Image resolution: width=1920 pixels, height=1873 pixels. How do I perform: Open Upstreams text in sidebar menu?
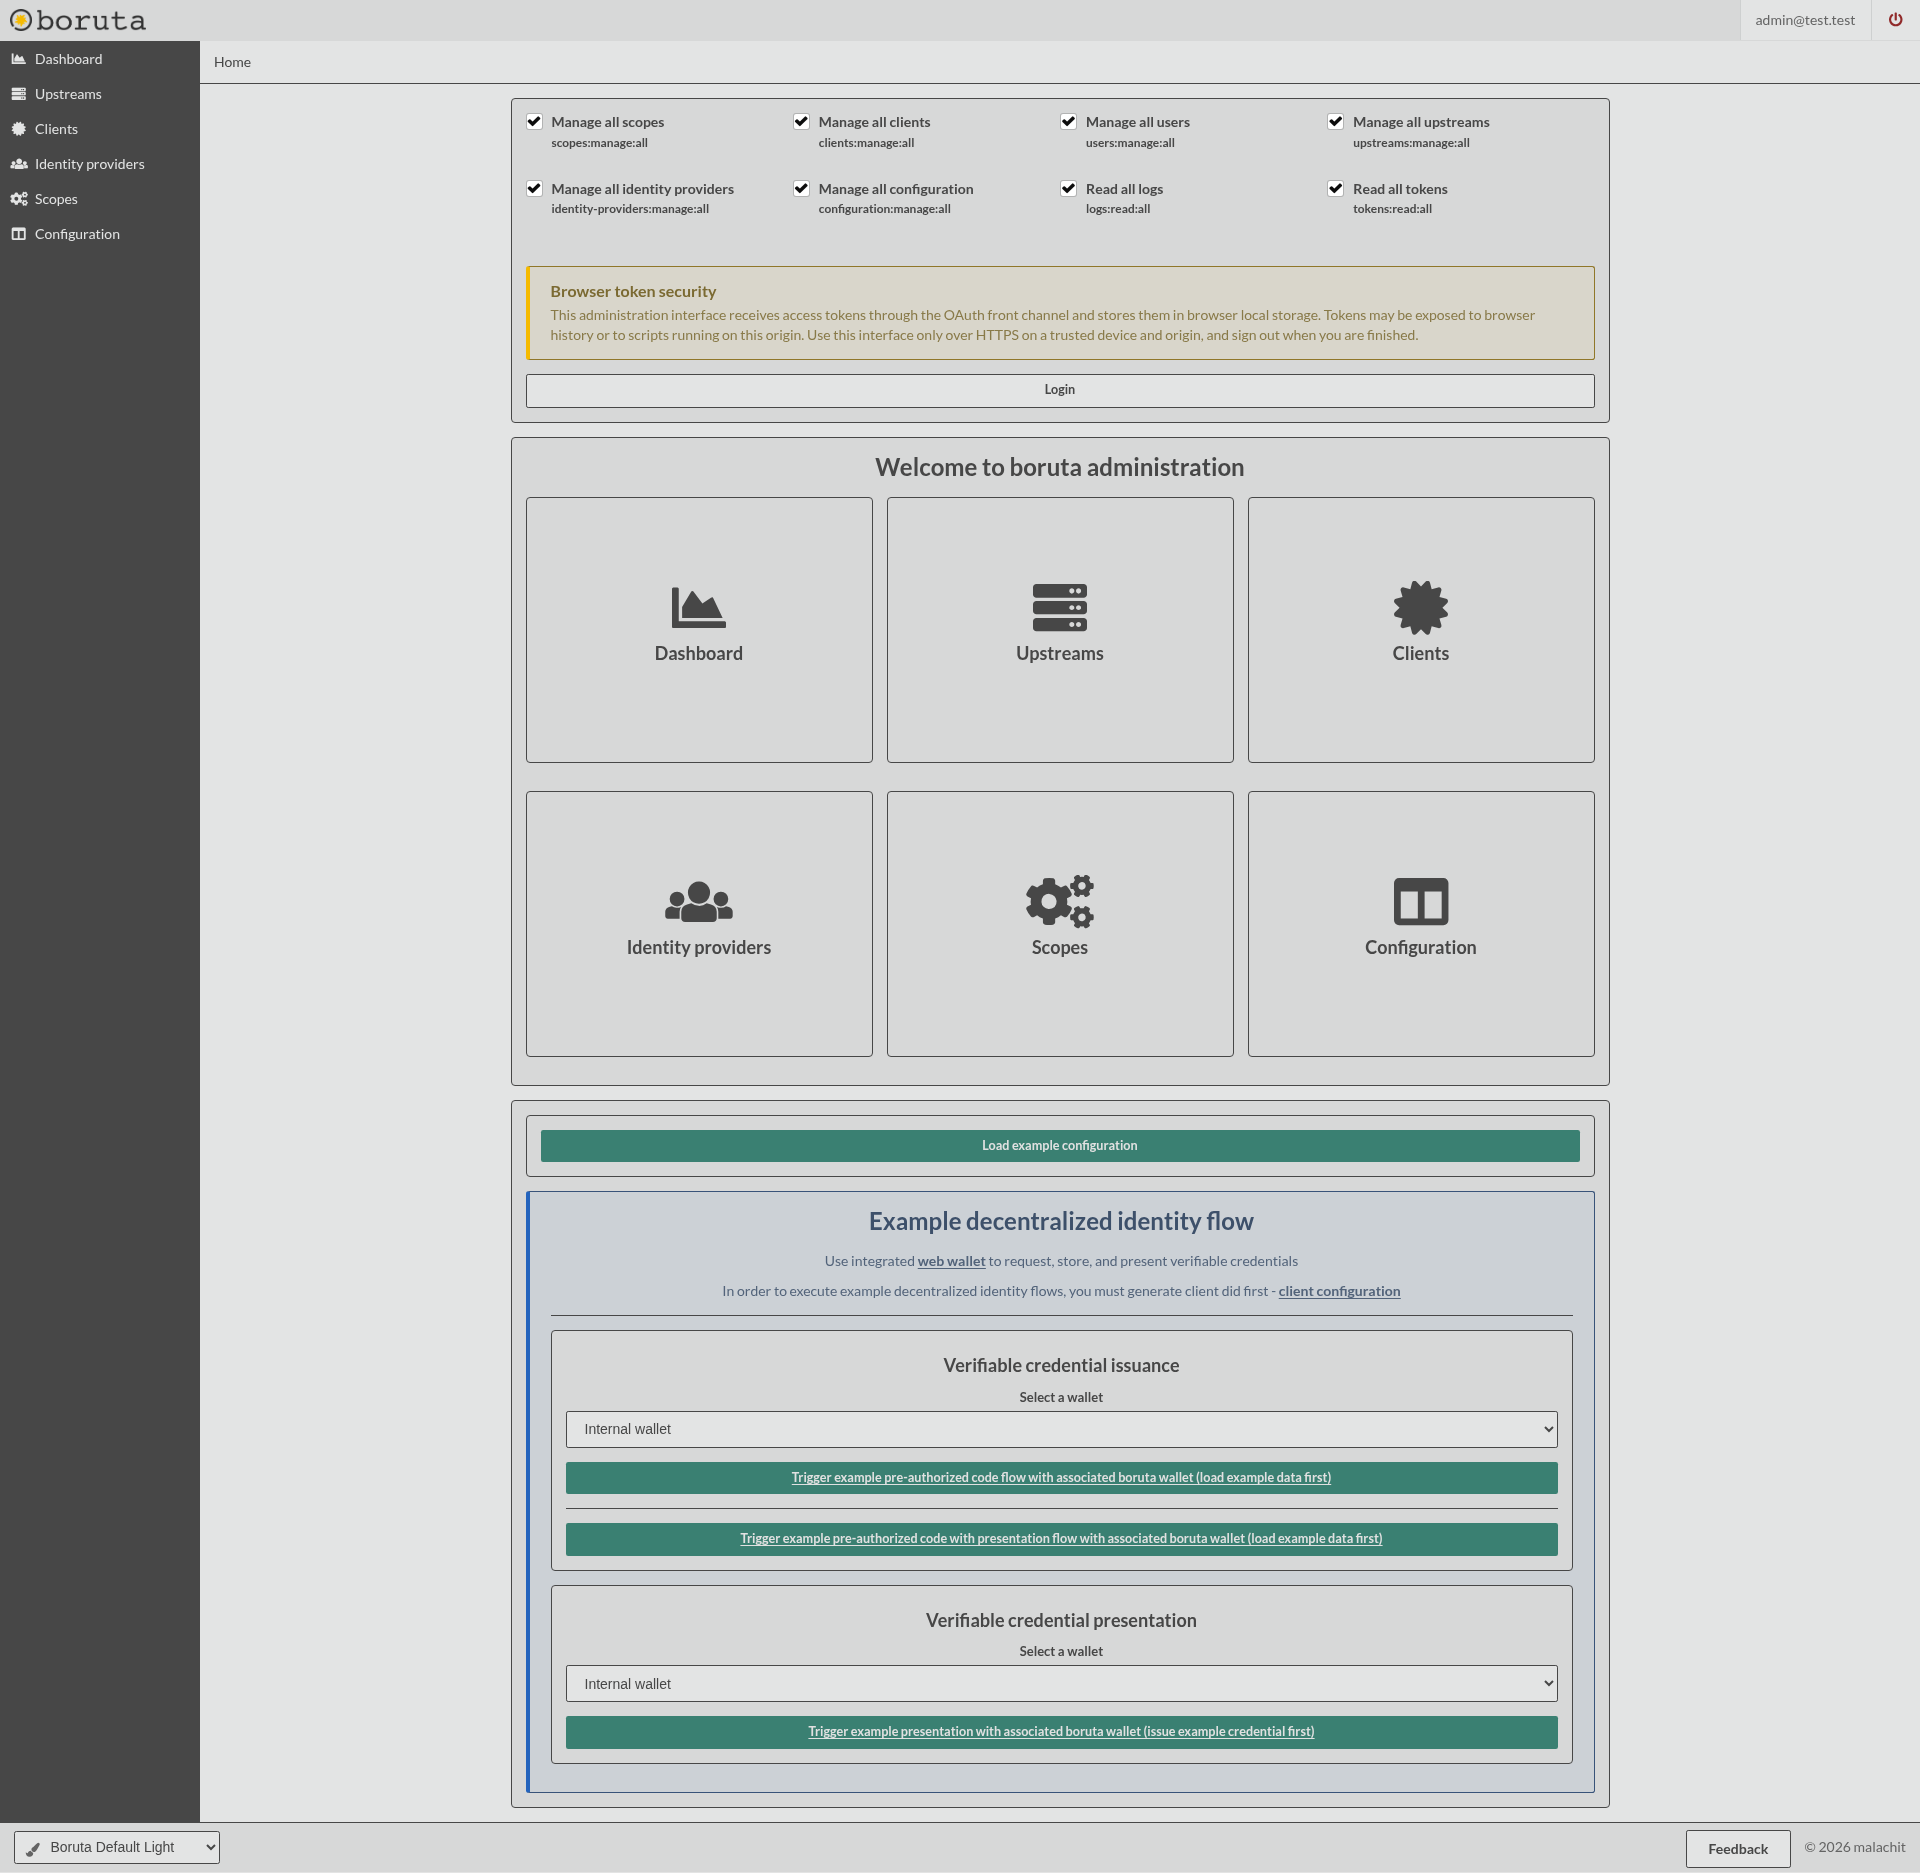68,94
